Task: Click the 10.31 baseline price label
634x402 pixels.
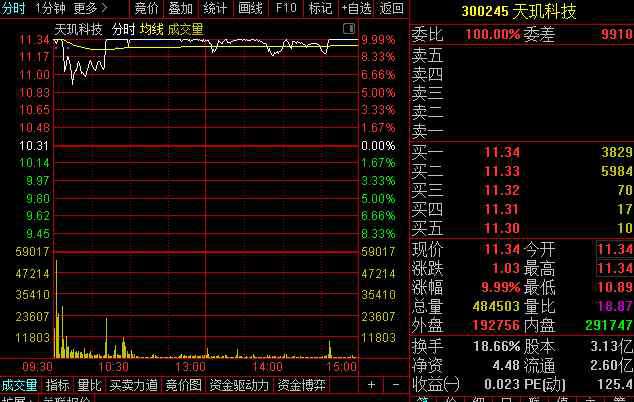Action: point(34,146)
